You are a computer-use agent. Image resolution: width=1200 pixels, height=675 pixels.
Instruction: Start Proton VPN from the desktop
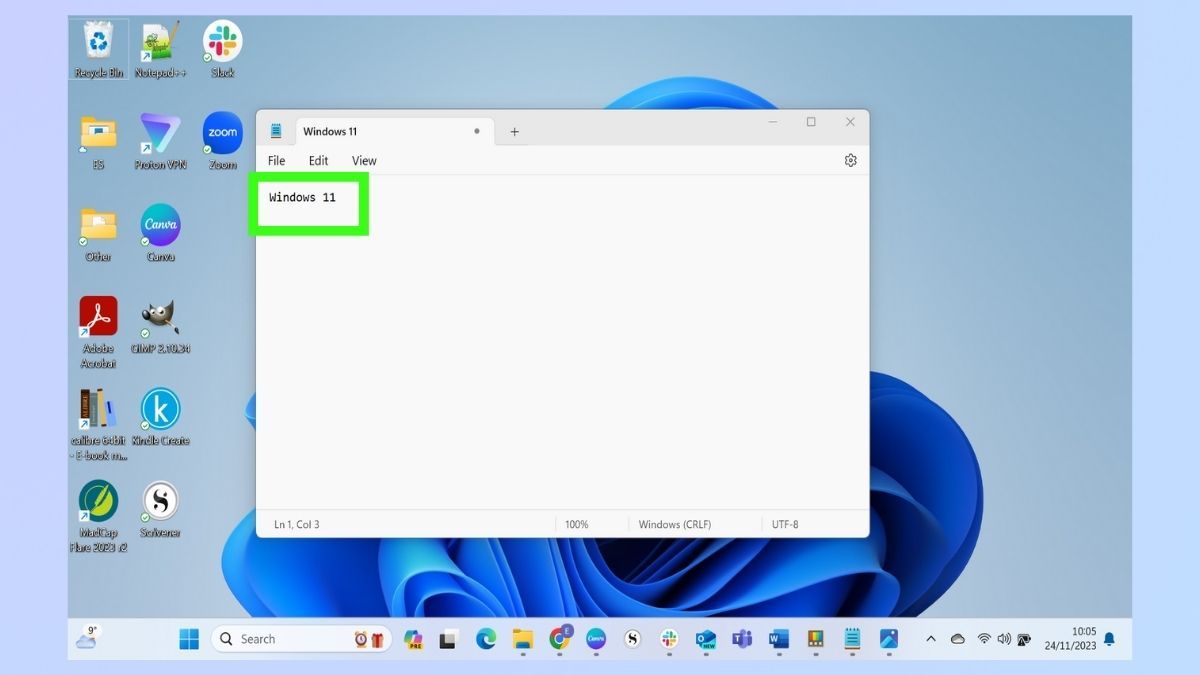160,135
